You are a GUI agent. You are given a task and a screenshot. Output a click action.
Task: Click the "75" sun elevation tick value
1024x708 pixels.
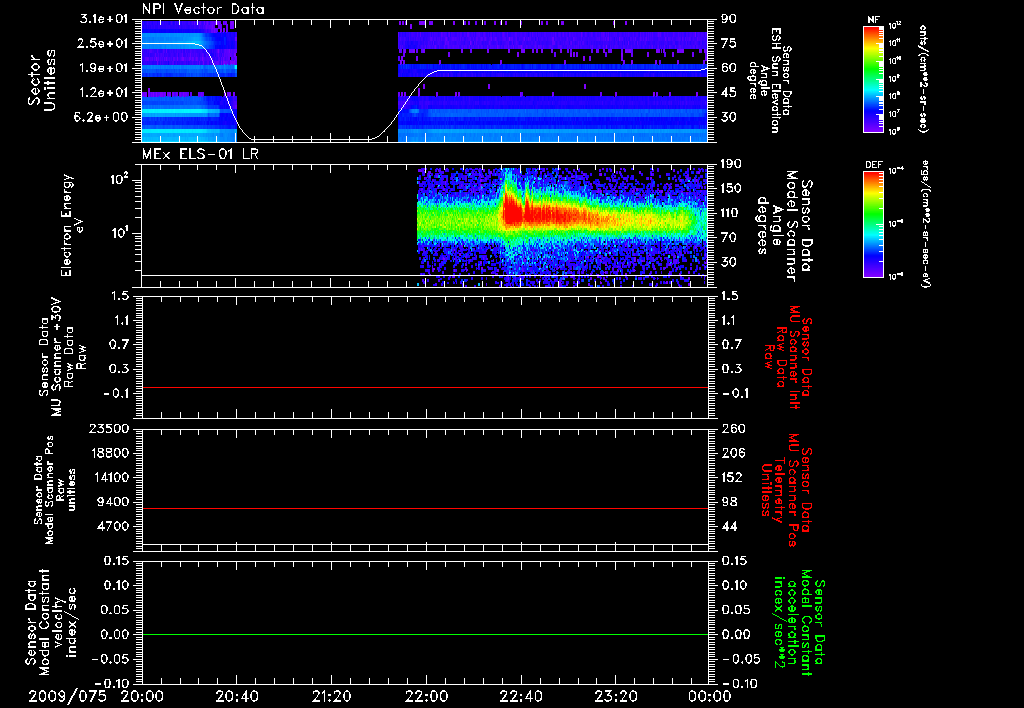click(729, 43)
